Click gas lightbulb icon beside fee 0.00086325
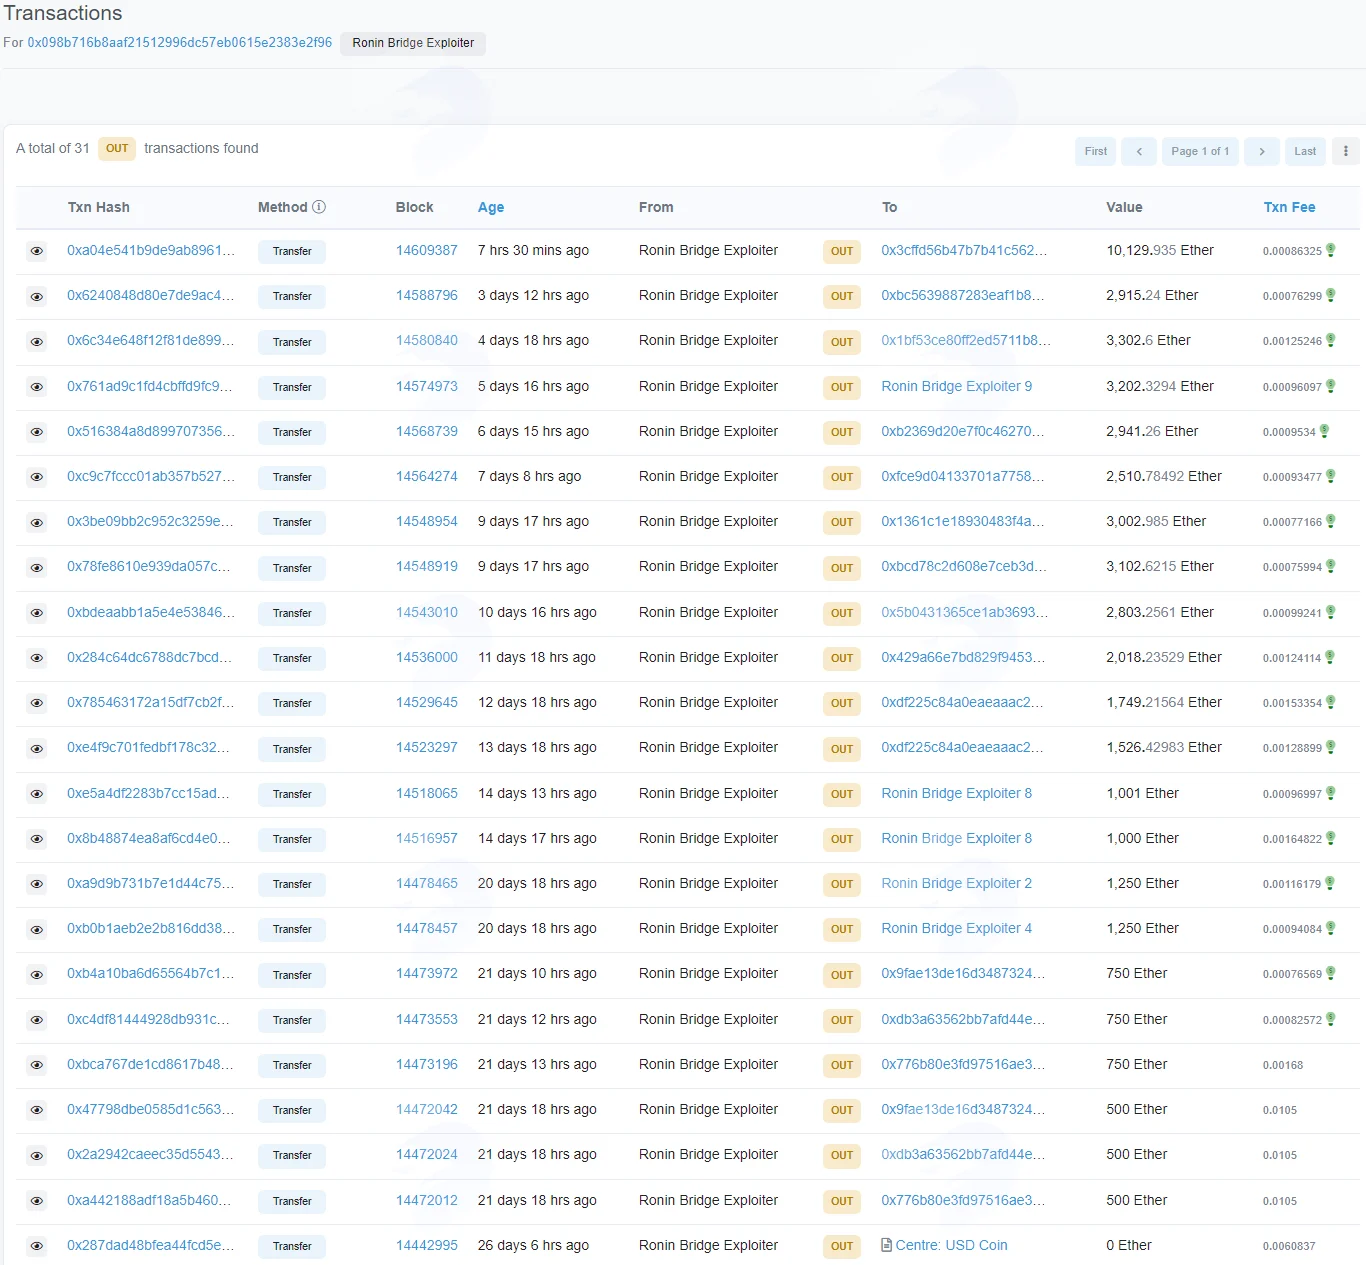 pos(1331,251)
